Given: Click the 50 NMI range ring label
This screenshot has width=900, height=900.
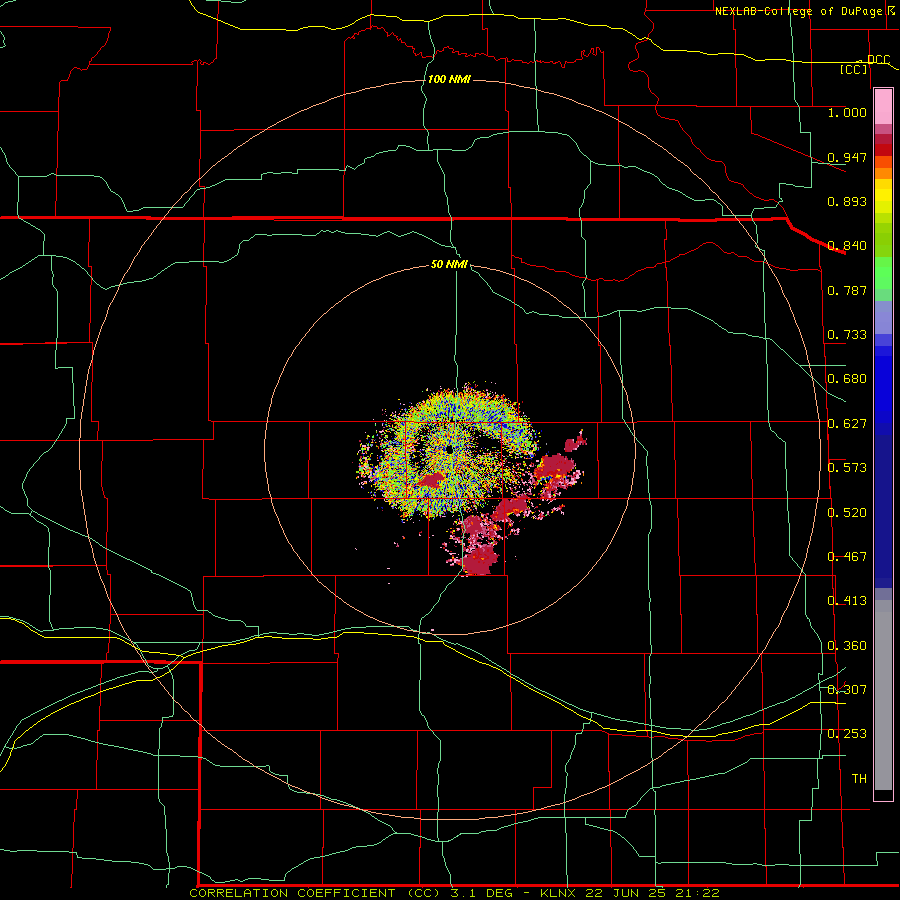Looking at the screenshot, I should pyautogui.click(x=449, y=264).
